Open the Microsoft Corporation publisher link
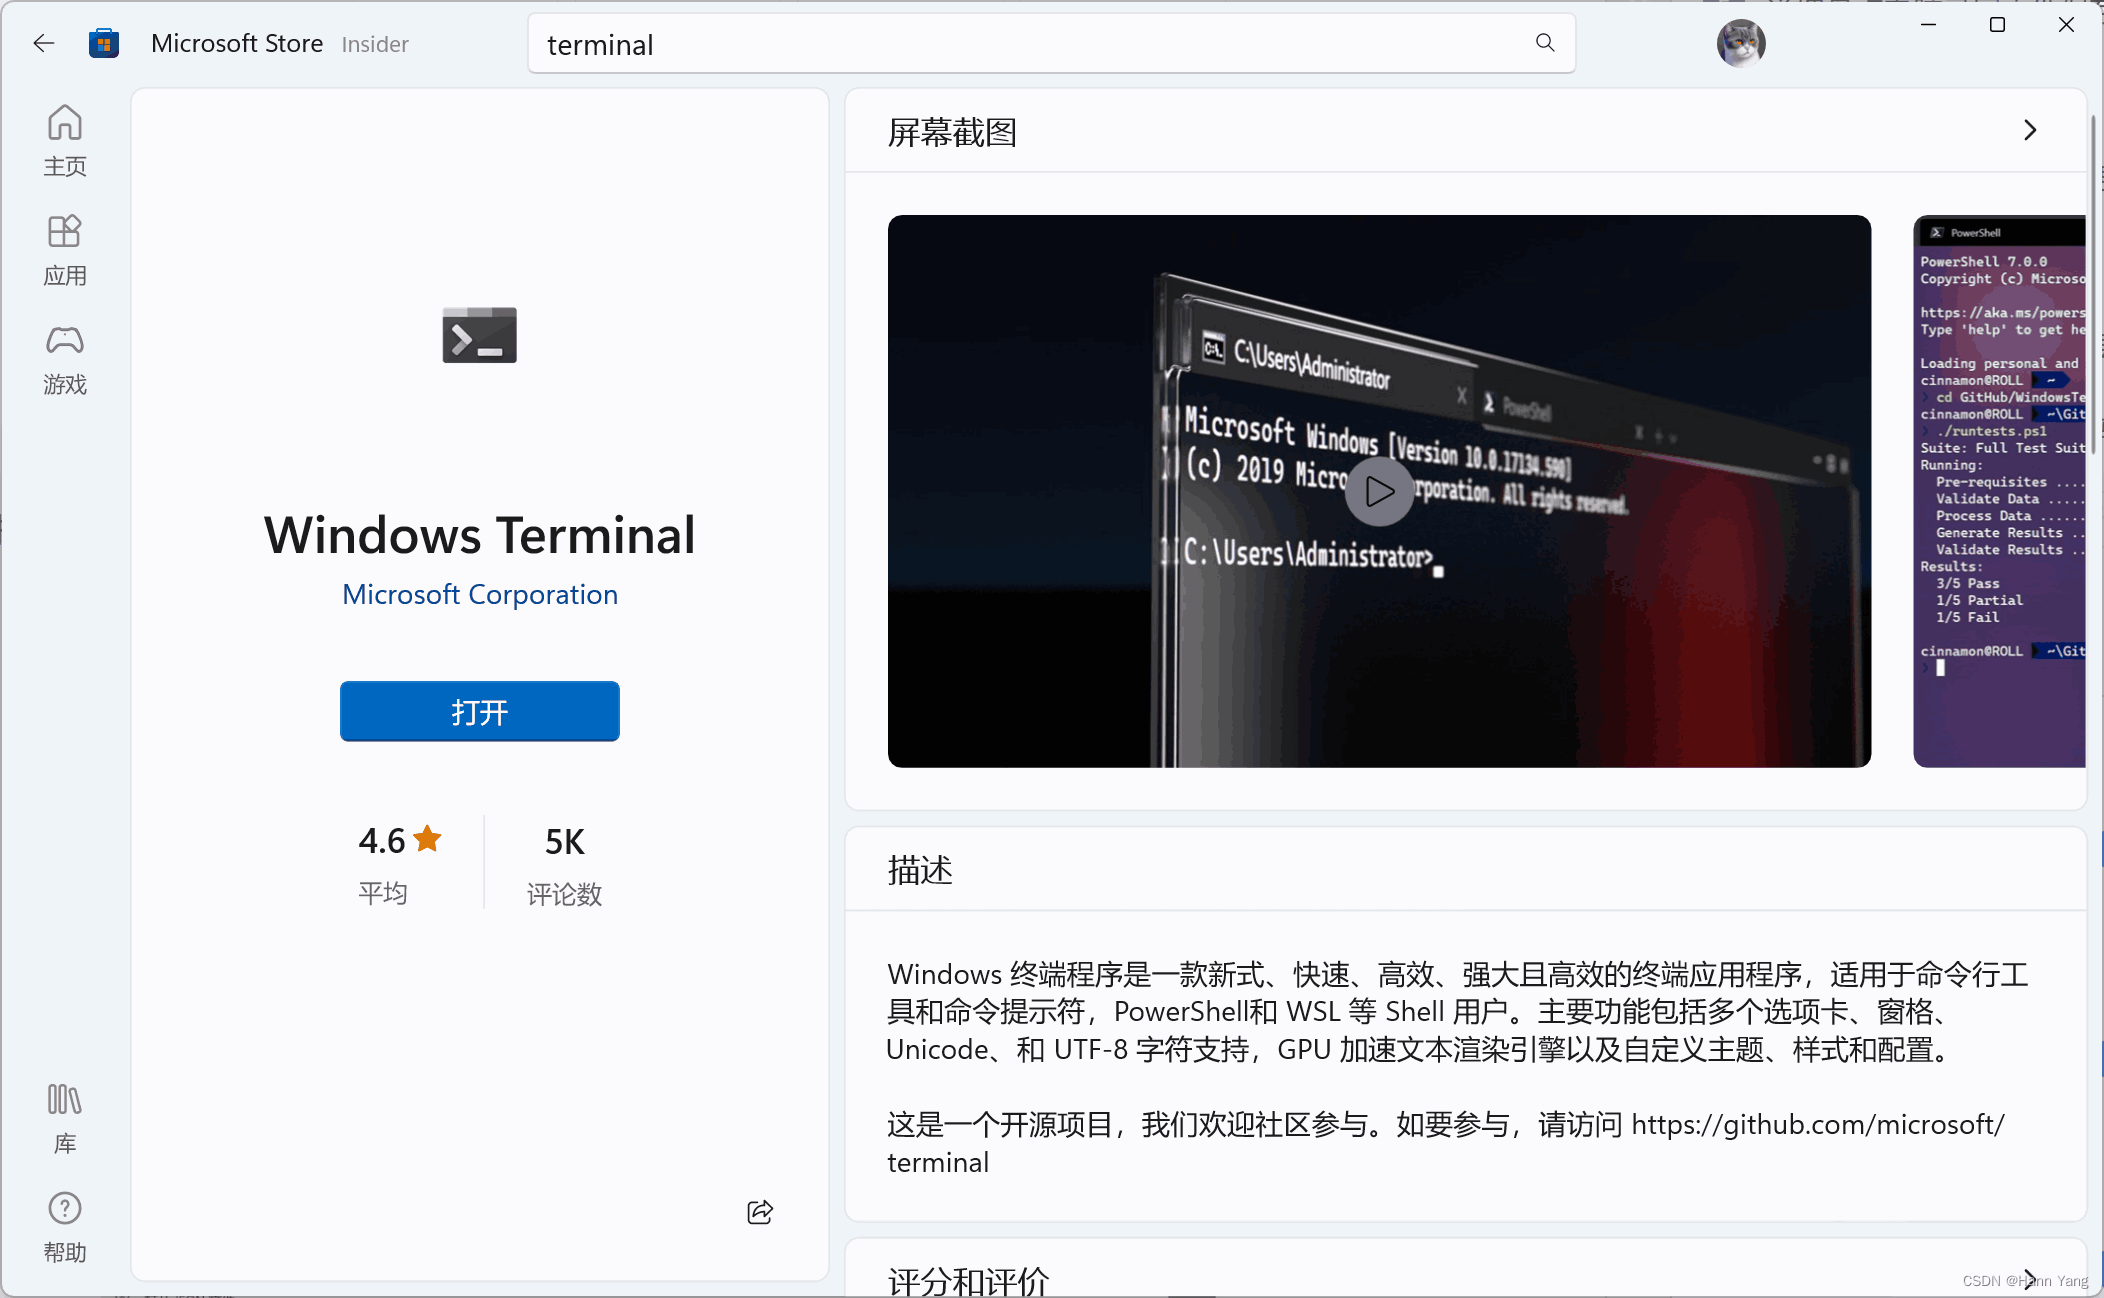Image resolution: width=2104 pixels, height=1298 pixels. [x=480, y=594]
